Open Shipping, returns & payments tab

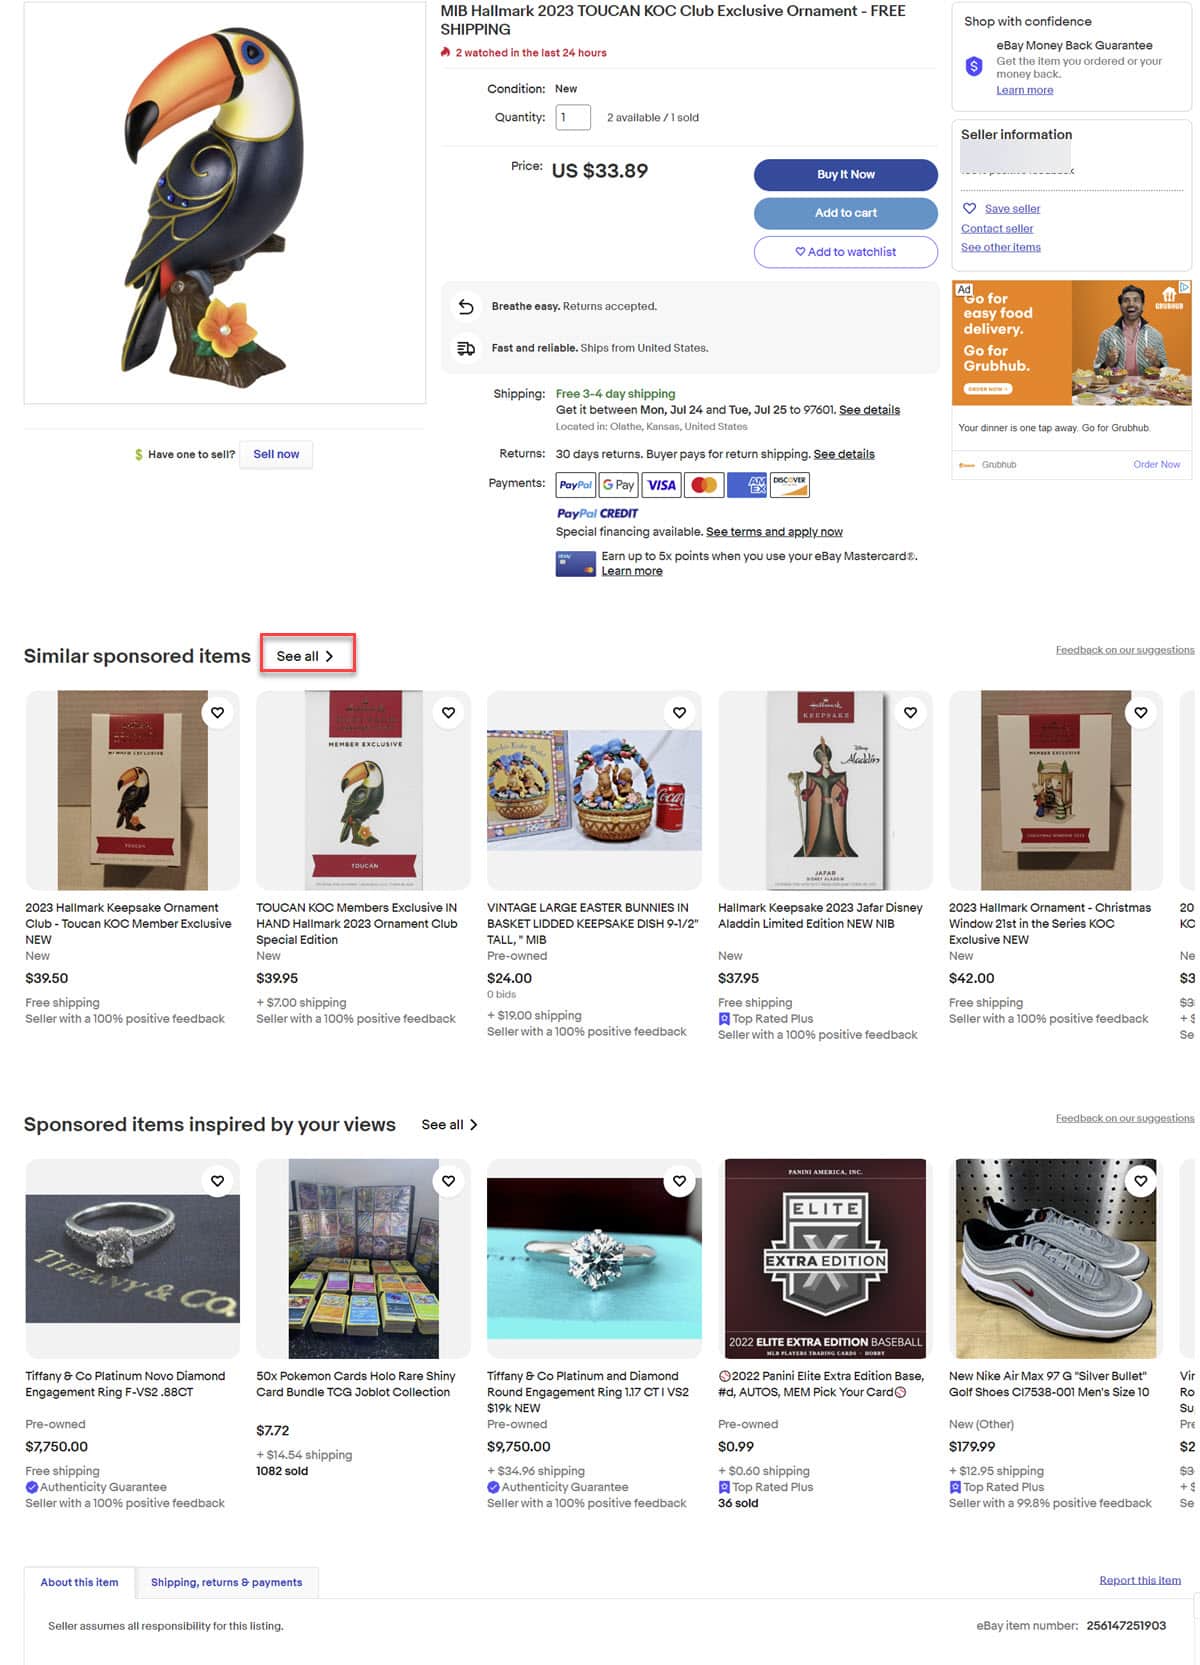[x=227, y=1582]
